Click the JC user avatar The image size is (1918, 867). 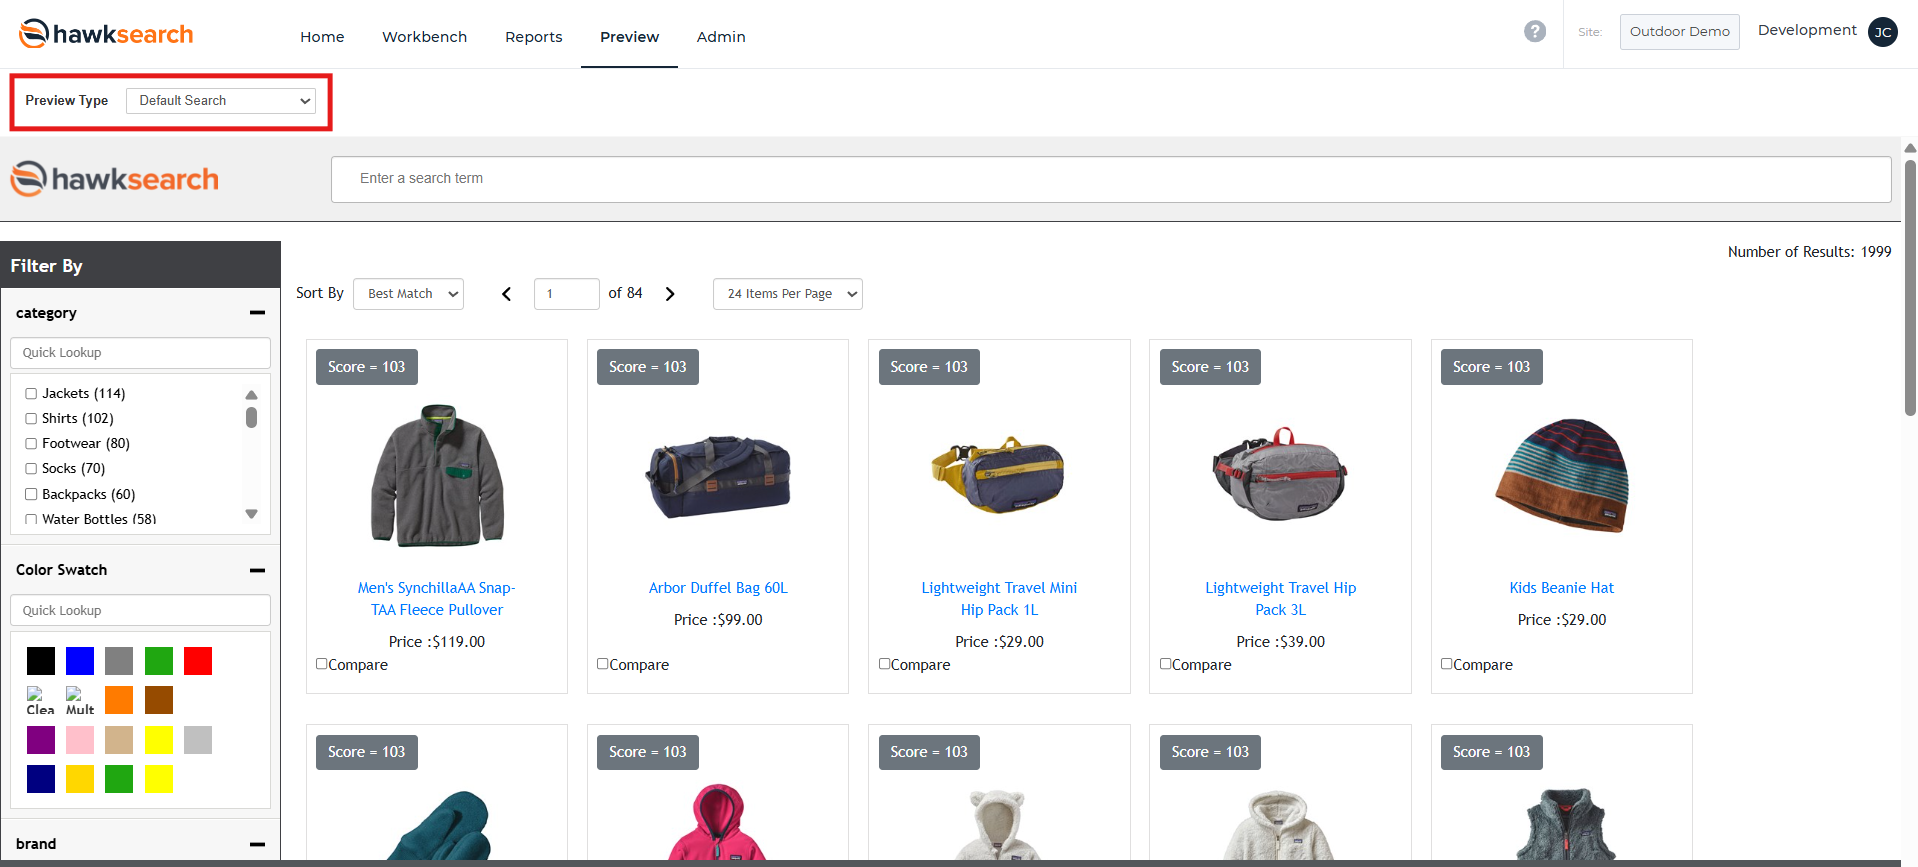pyautogui.click(x=1882, y=32)
